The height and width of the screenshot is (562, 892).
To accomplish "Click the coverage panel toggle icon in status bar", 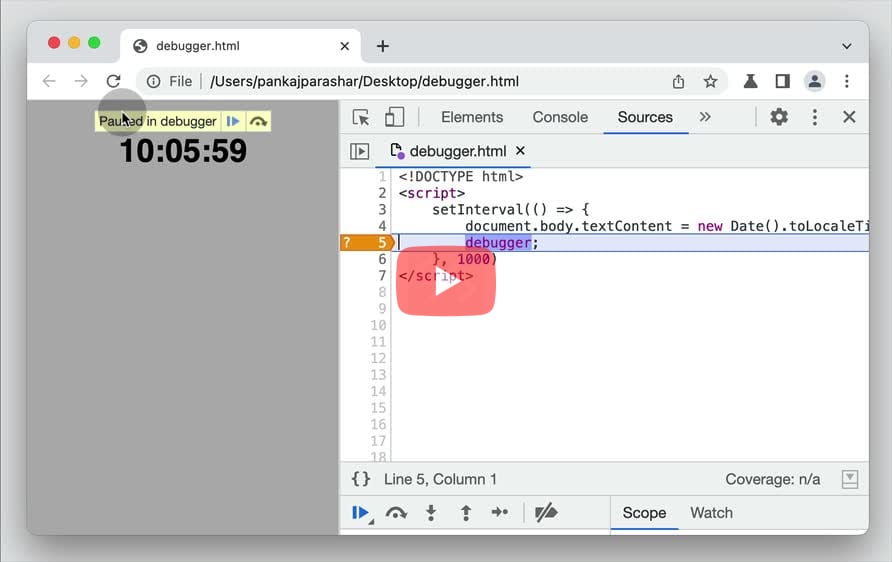I will tap(849, 479).
